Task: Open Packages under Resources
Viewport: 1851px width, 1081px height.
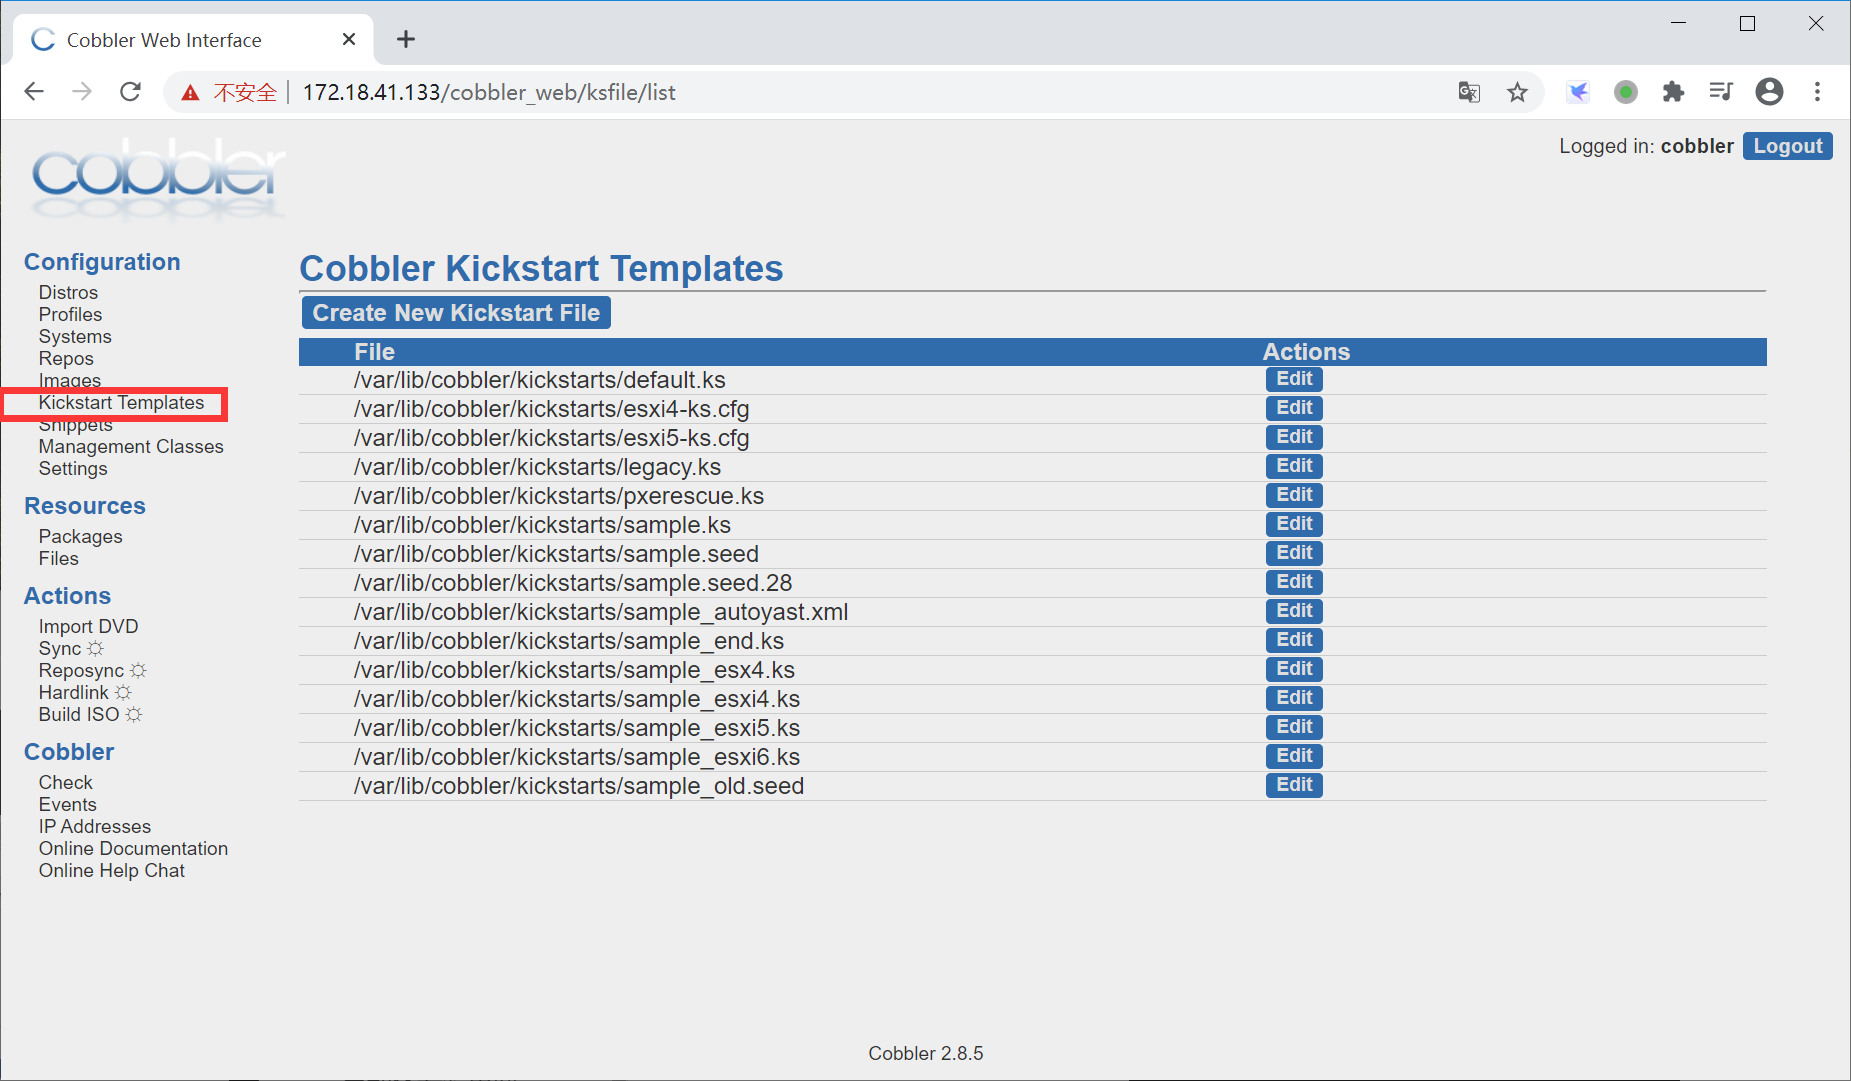Action: pyautogui.click(x=80, y=536)
